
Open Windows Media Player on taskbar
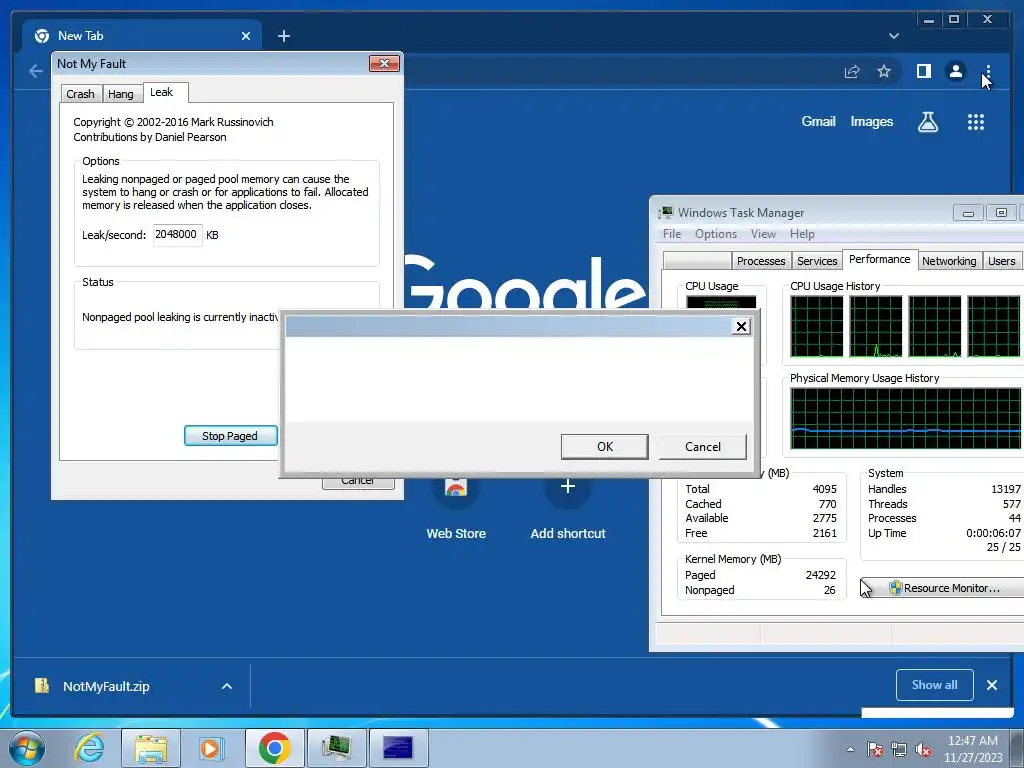[210, 748]
